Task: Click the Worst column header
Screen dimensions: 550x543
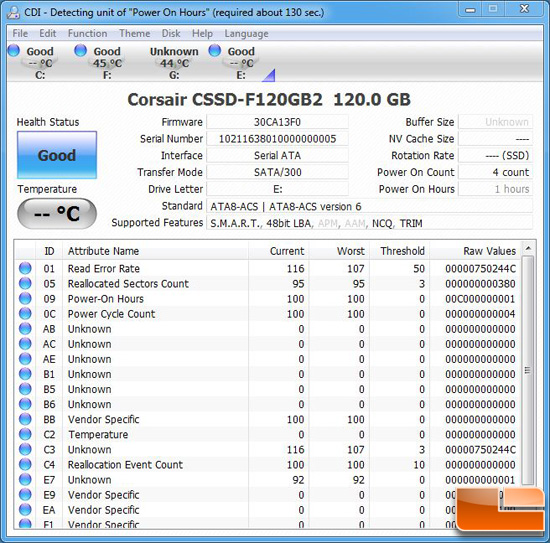Action: click(x=339, y=251)
